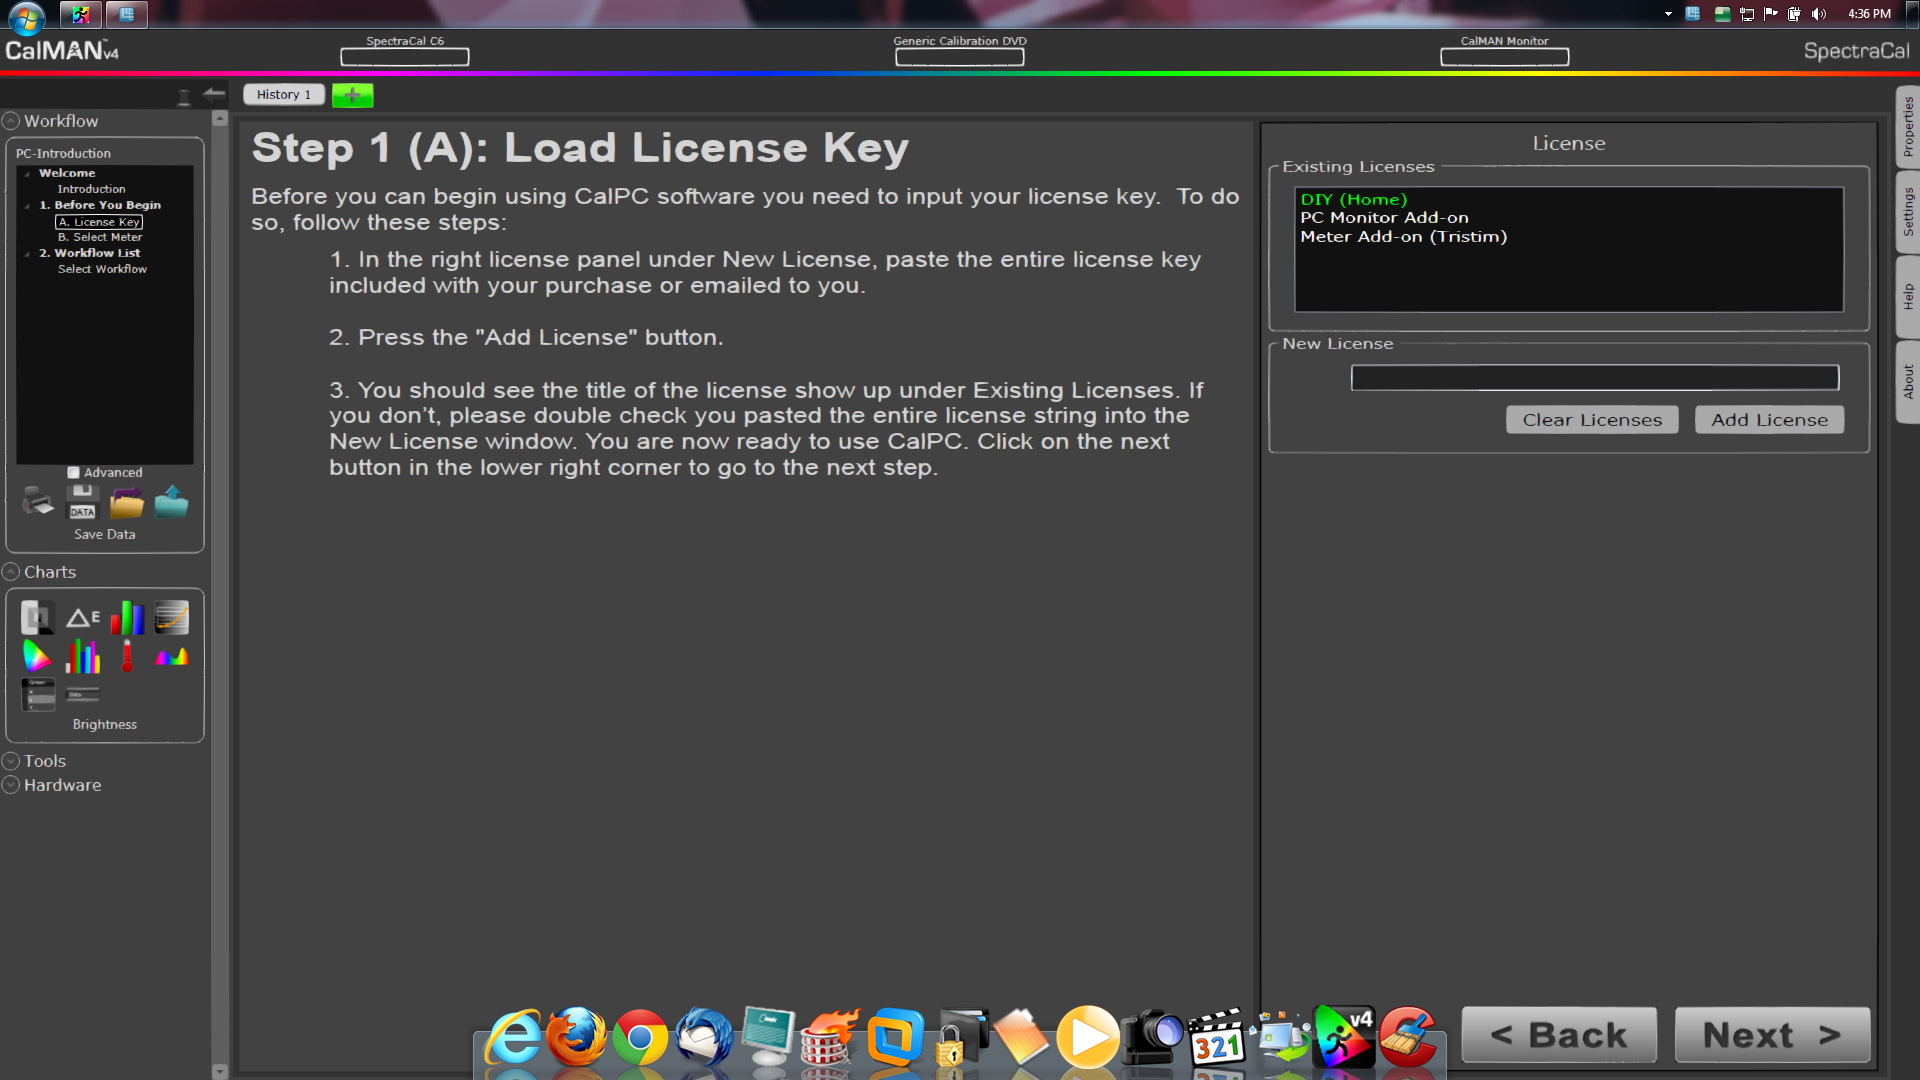Launch Internet Explorer from the dock
The width and height of the screenshot is (1920, 1080).
pyautogui.click(x=514, y=1037)
